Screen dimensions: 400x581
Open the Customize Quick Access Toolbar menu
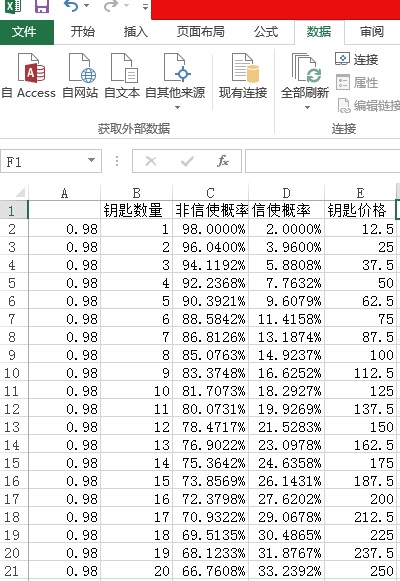145,6
